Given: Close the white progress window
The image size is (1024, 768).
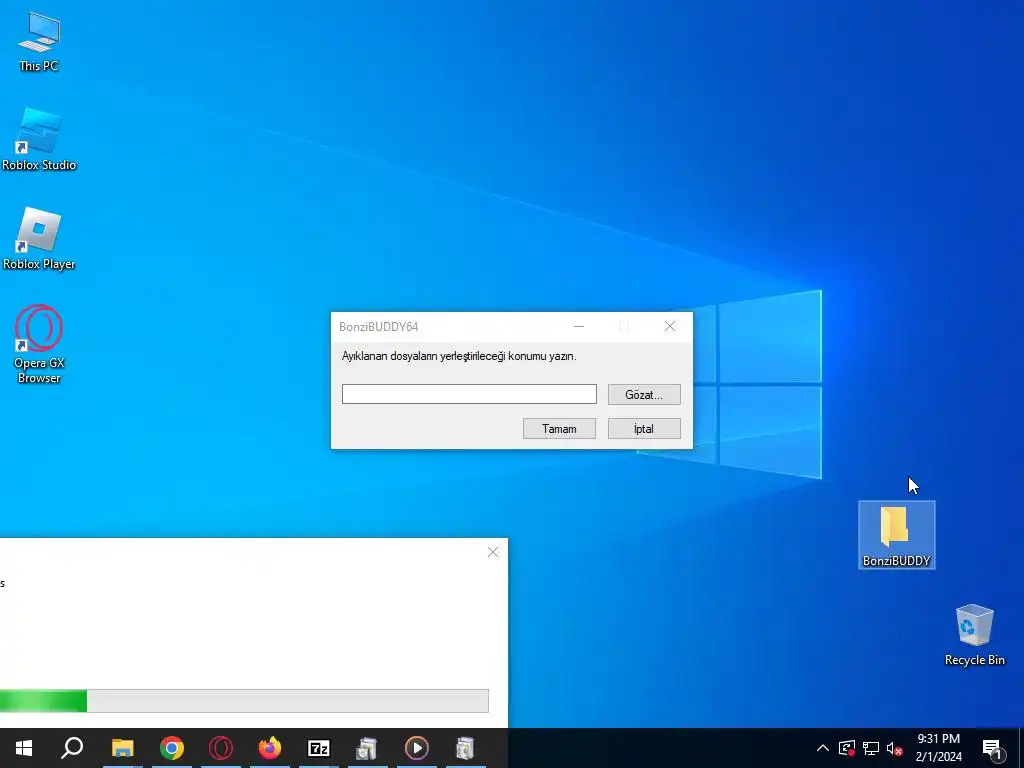Looking at the screenshot, I should click(493, 552).
